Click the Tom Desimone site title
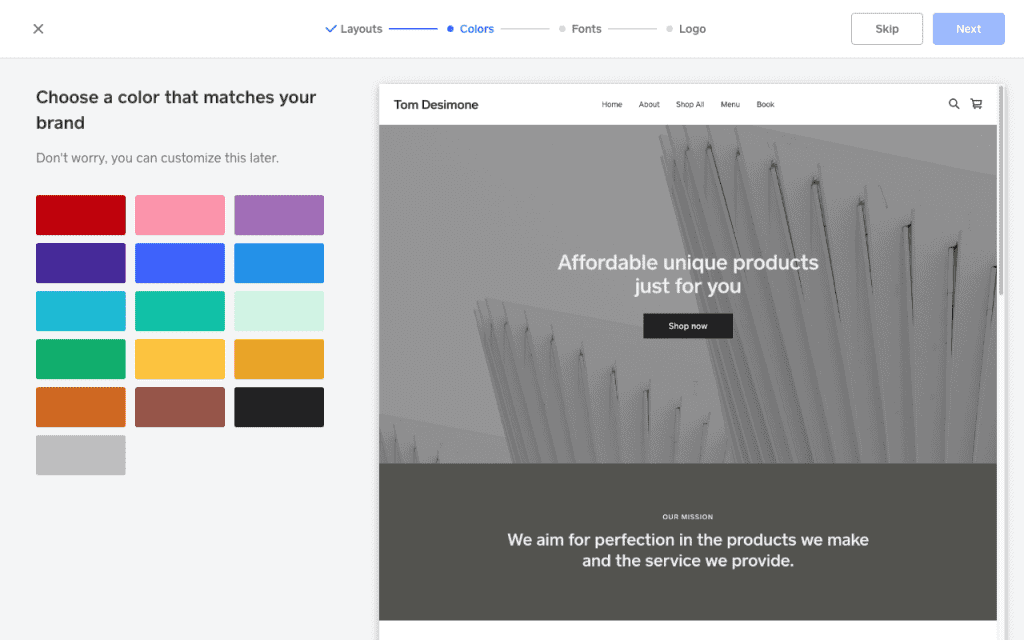The width and height of the screenshot is (1024, 640). [x=436, y=103]
